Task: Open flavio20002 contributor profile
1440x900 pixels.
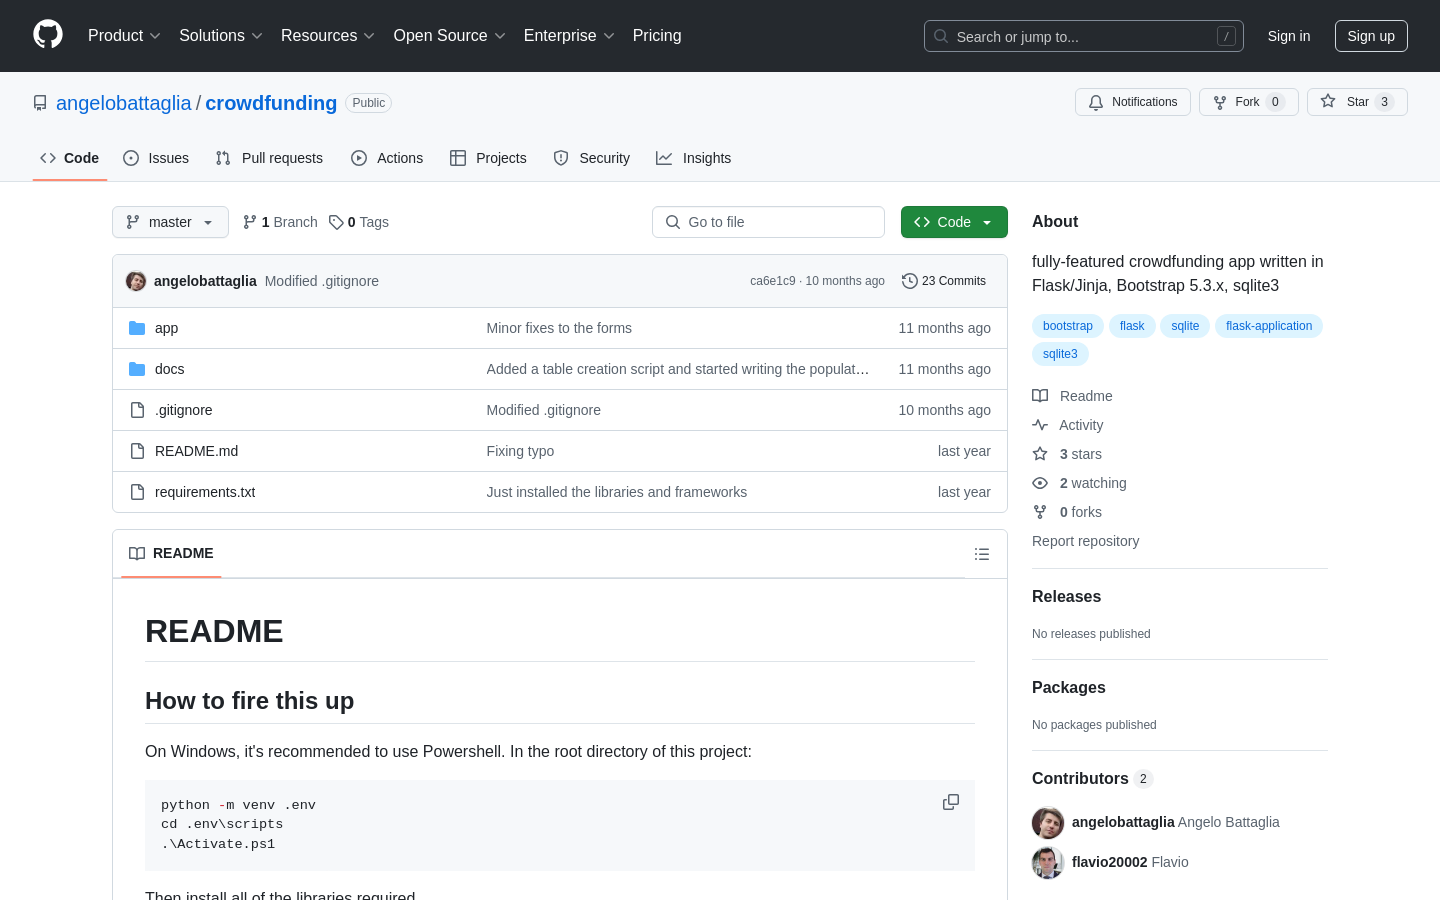Action: click(1109, 862)
